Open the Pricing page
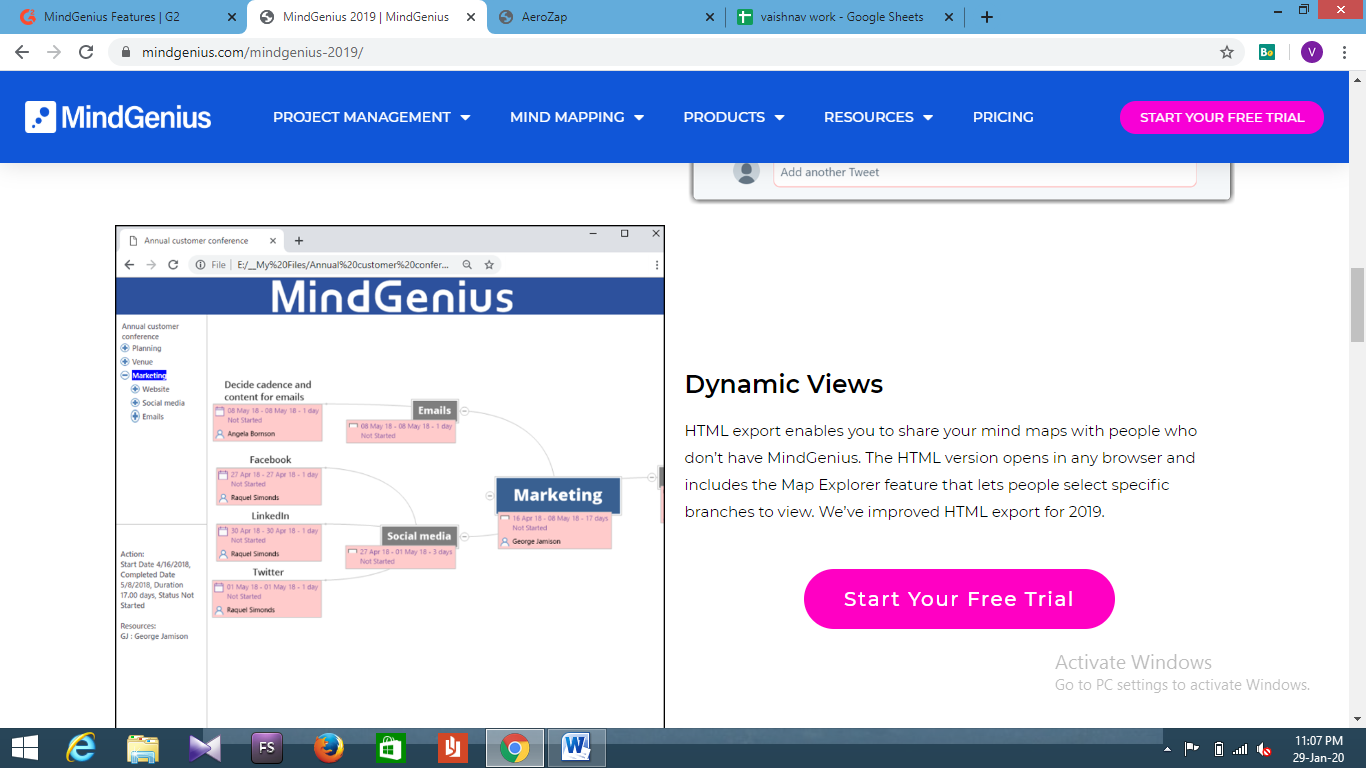Image resolution: width=1366 pixels, height=768 pixels. click(x=1003, y=117)
